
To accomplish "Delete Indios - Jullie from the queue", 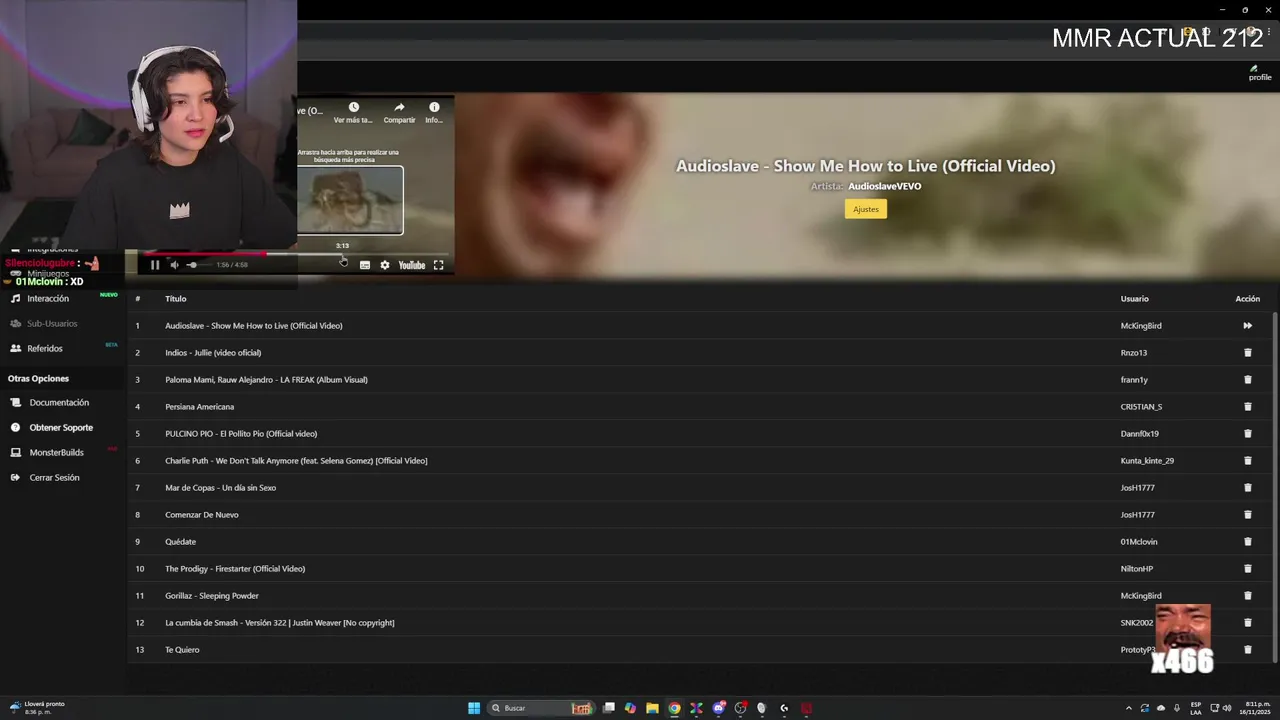I will click(x=1247, y=352).
